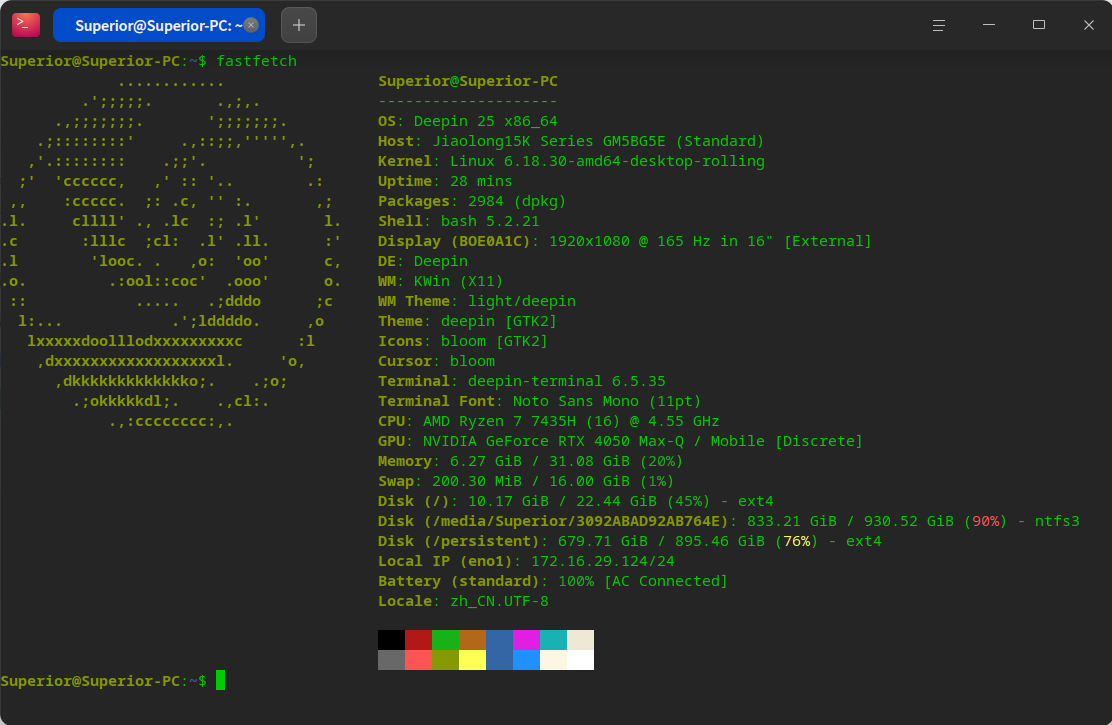1112x725 pixels.
Task: Click the 'Cursor: bloom' line
Action: pos(436,361)
